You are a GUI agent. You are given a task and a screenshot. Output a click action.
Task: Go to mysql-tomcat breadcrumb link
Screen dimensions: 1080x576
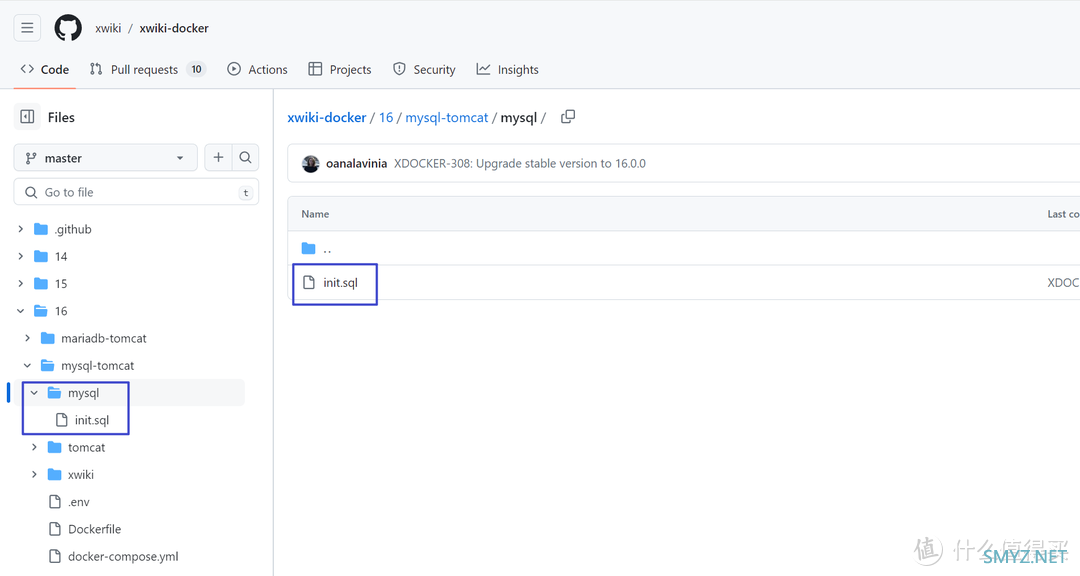(x=446, y=118)
